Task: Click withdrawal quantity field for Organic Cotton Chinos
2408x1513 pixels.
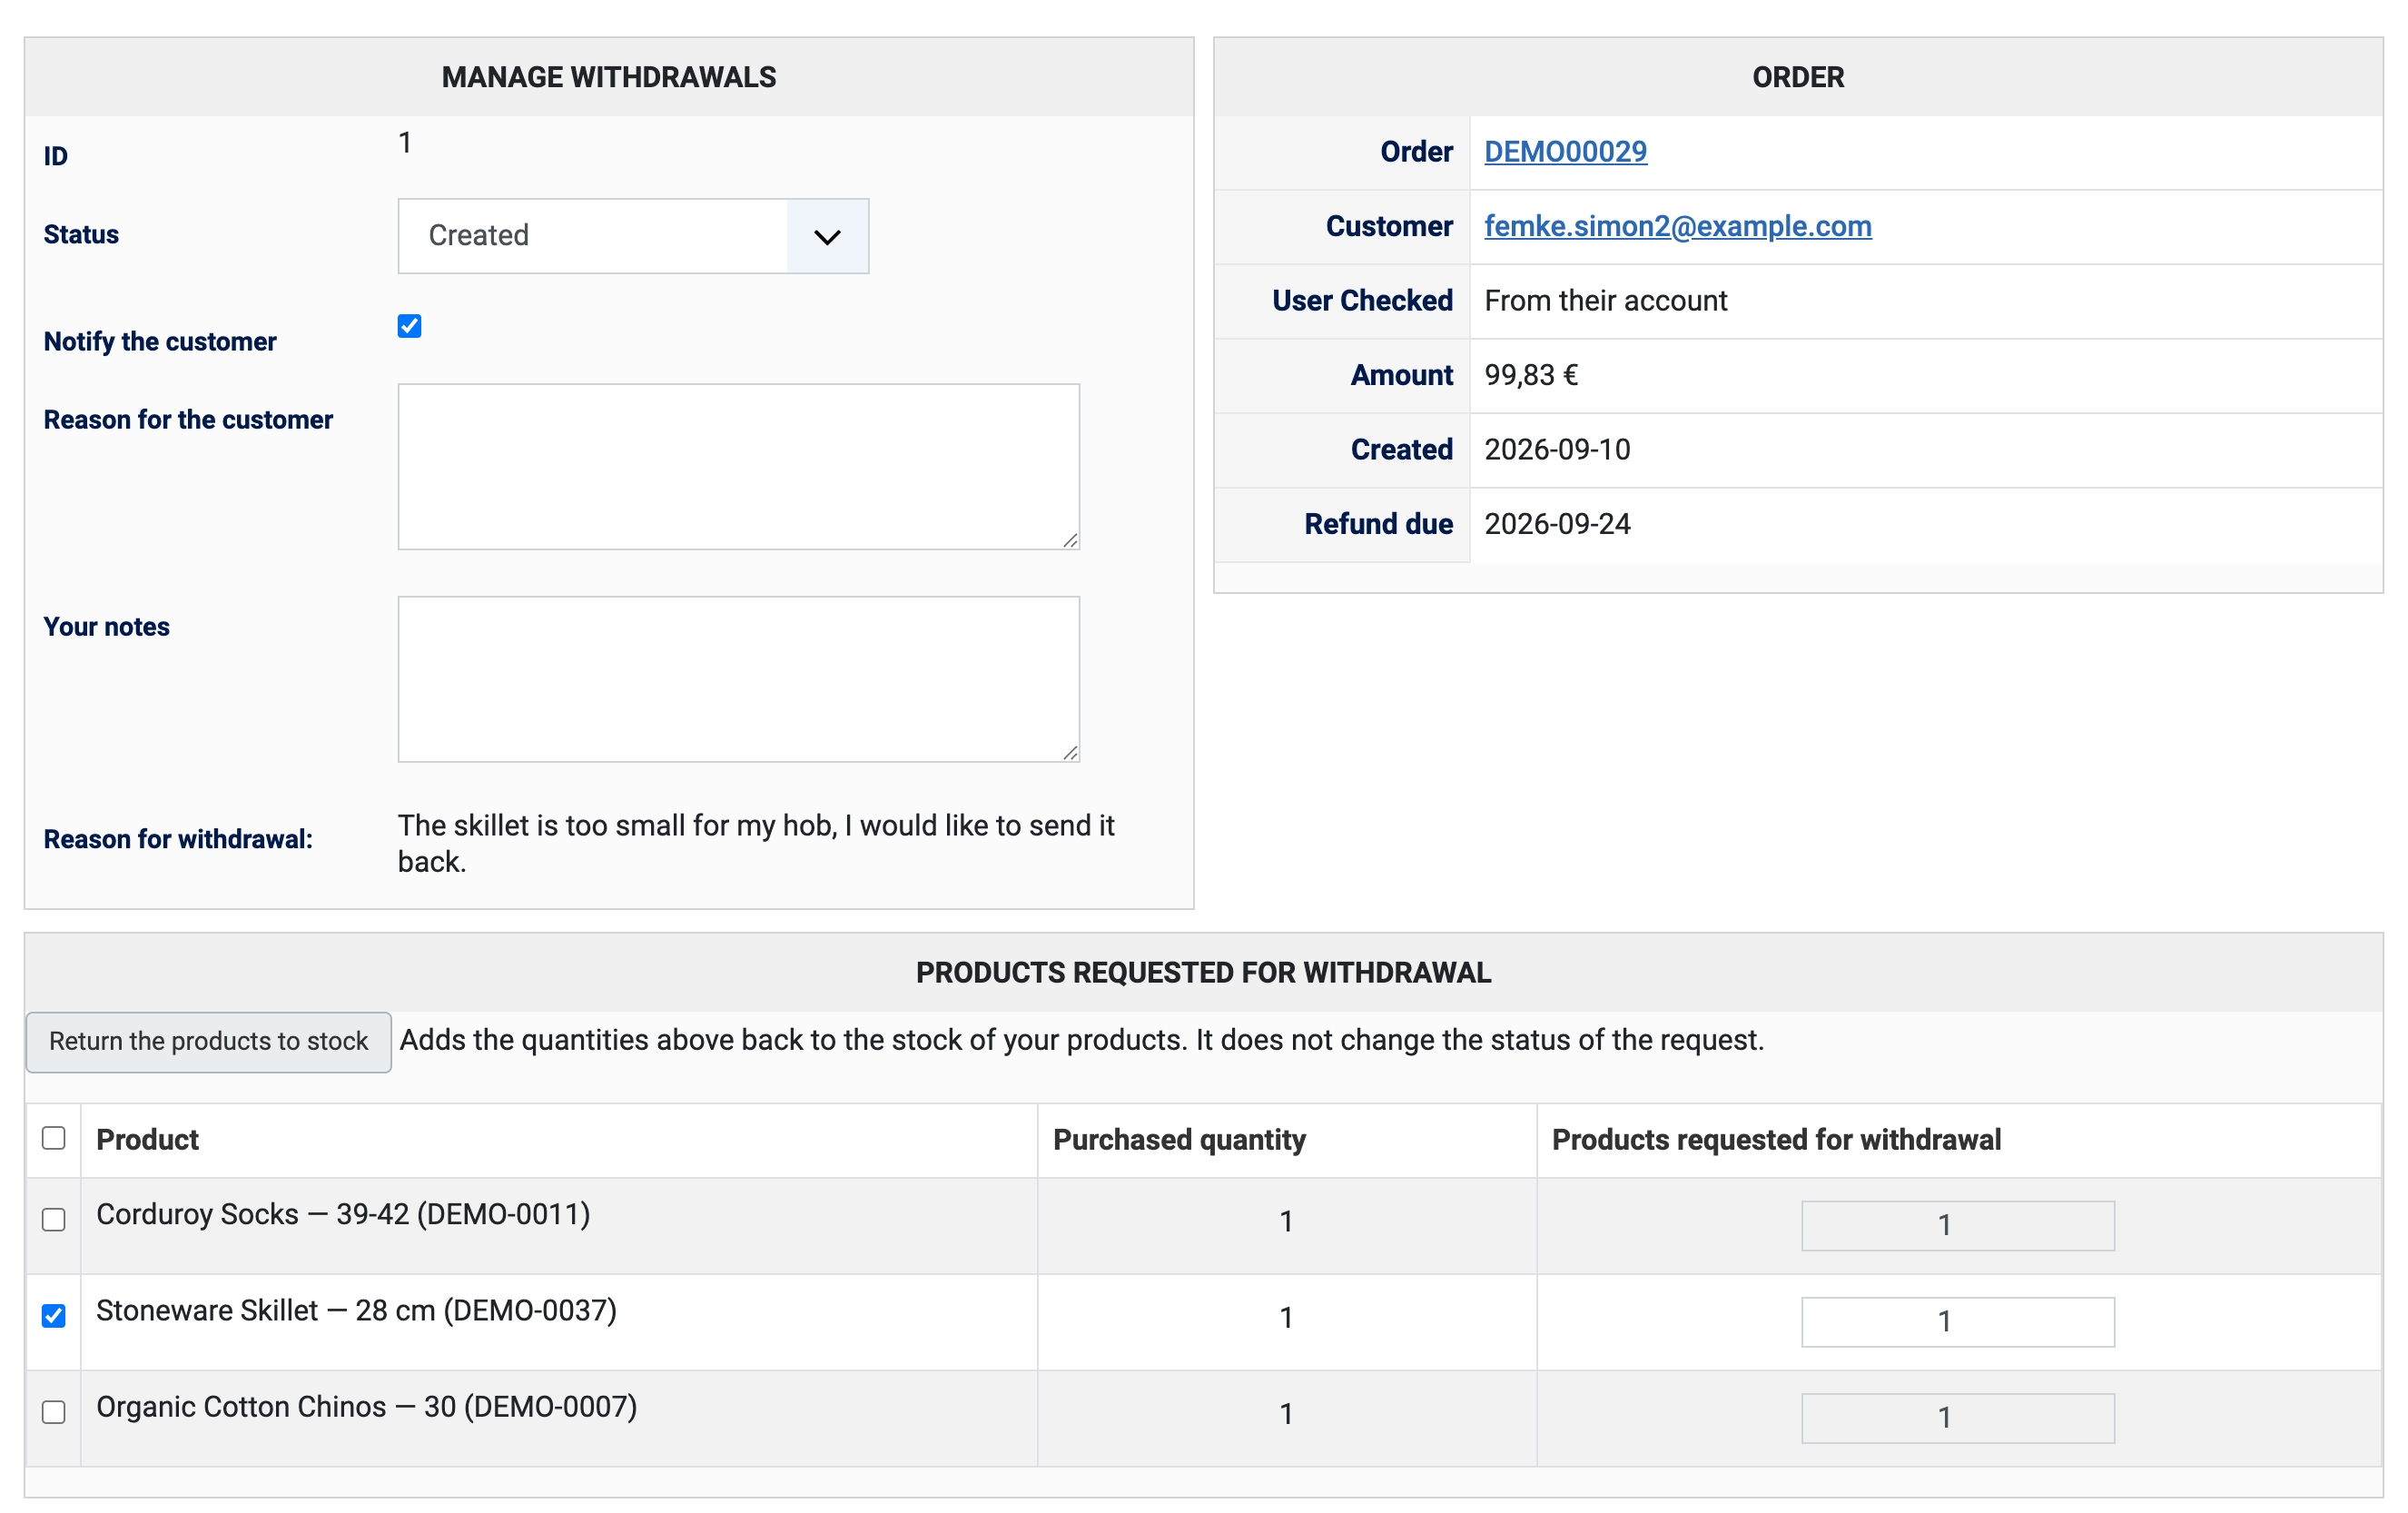Action: coord(1957,1417)
